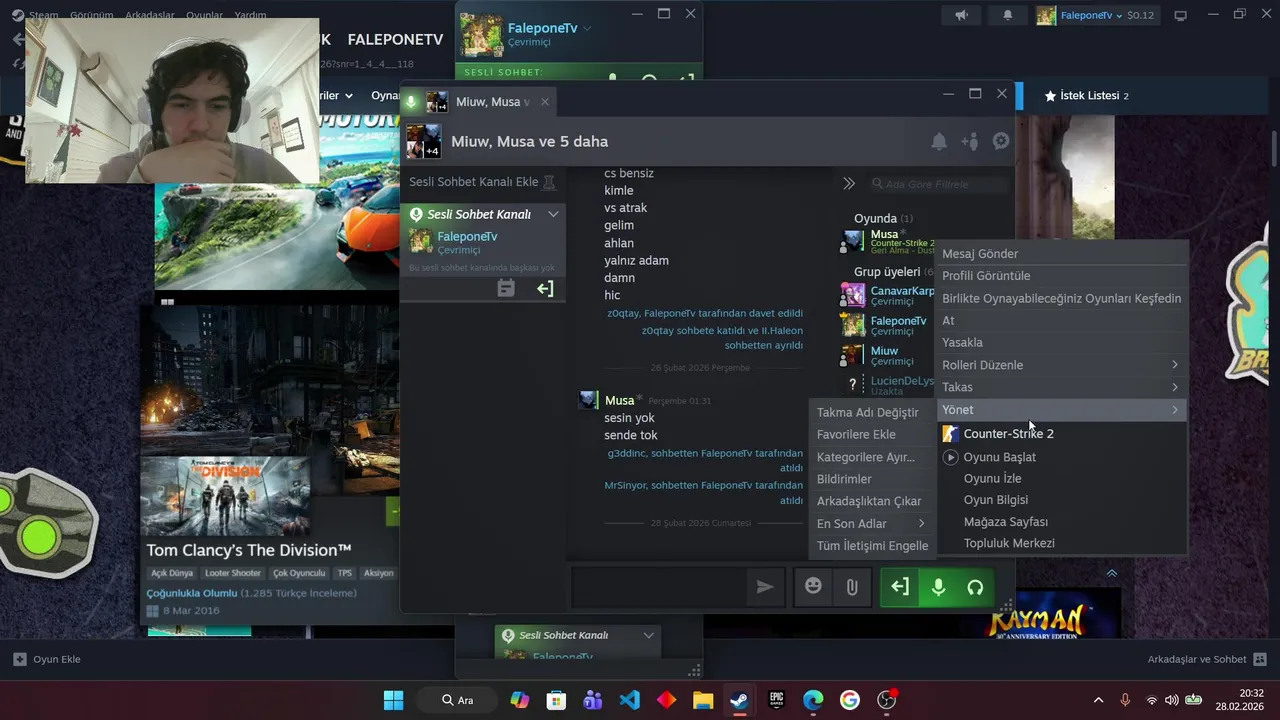The image size is (1280, 720).
Task: Click the Steam notifications bell
Action: coord(1007,15)
